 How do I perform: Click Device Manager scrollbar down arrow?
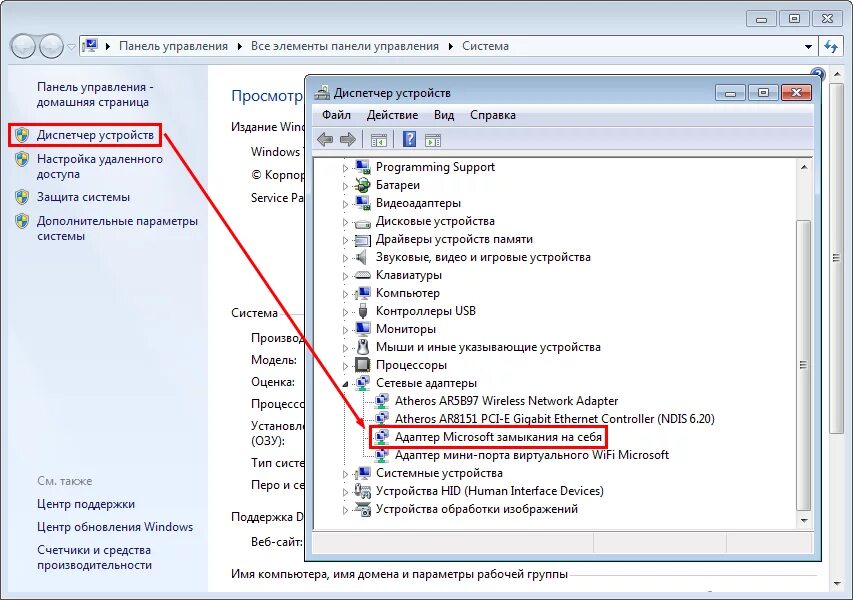[803, 520]
